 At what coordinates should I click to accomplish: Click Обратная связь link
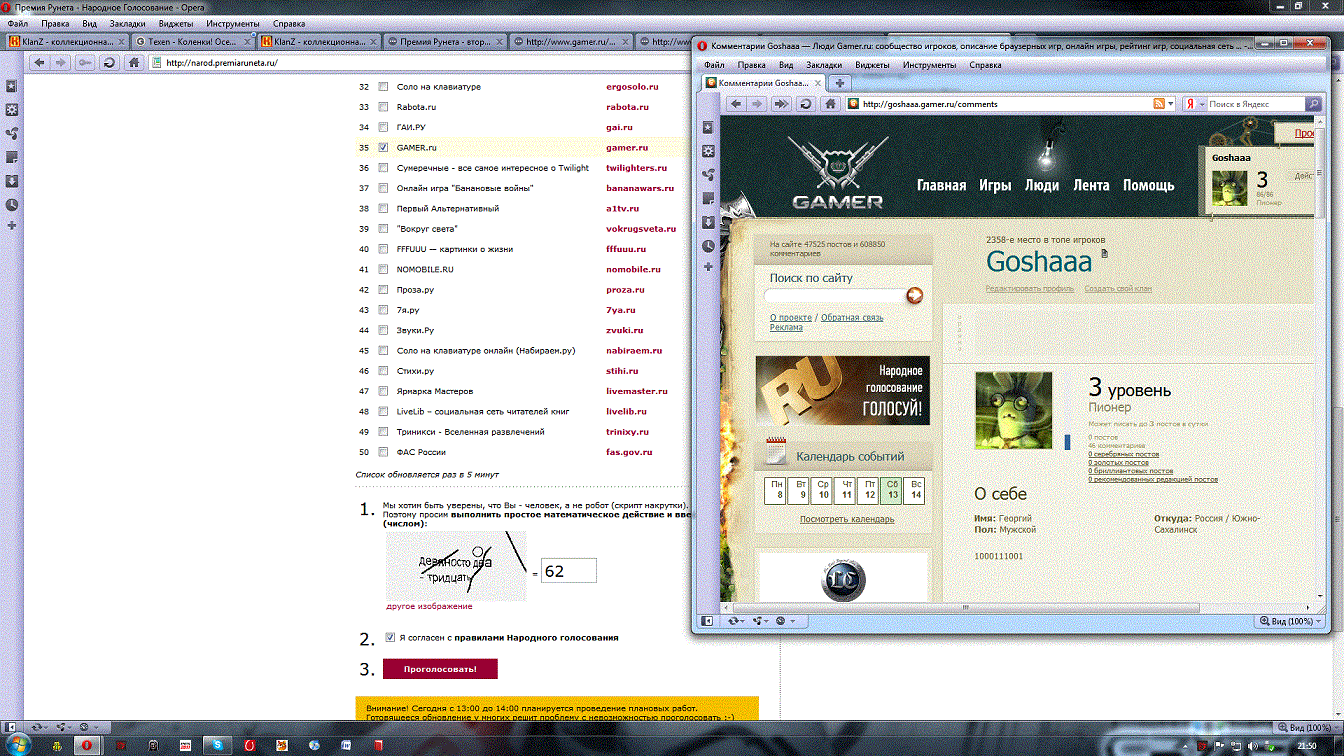pos(852,317)
